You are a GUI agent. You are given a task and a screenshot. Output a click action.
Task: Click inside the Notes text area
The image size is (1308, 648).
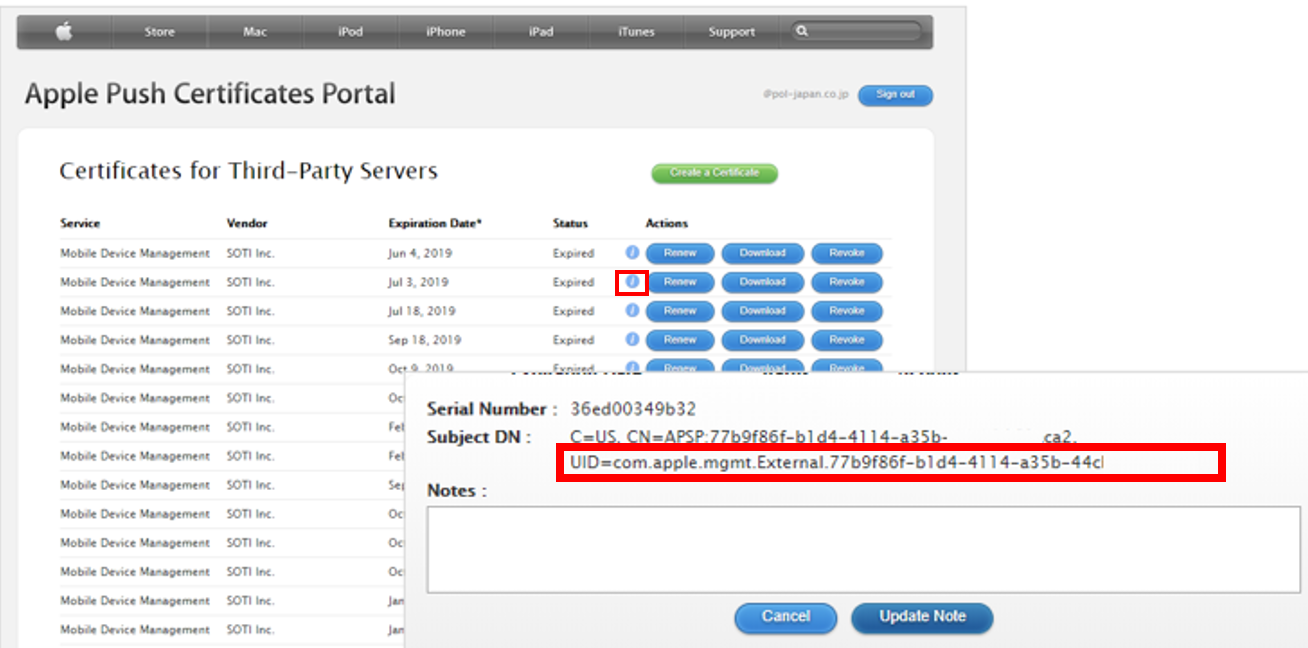point(864,550)
